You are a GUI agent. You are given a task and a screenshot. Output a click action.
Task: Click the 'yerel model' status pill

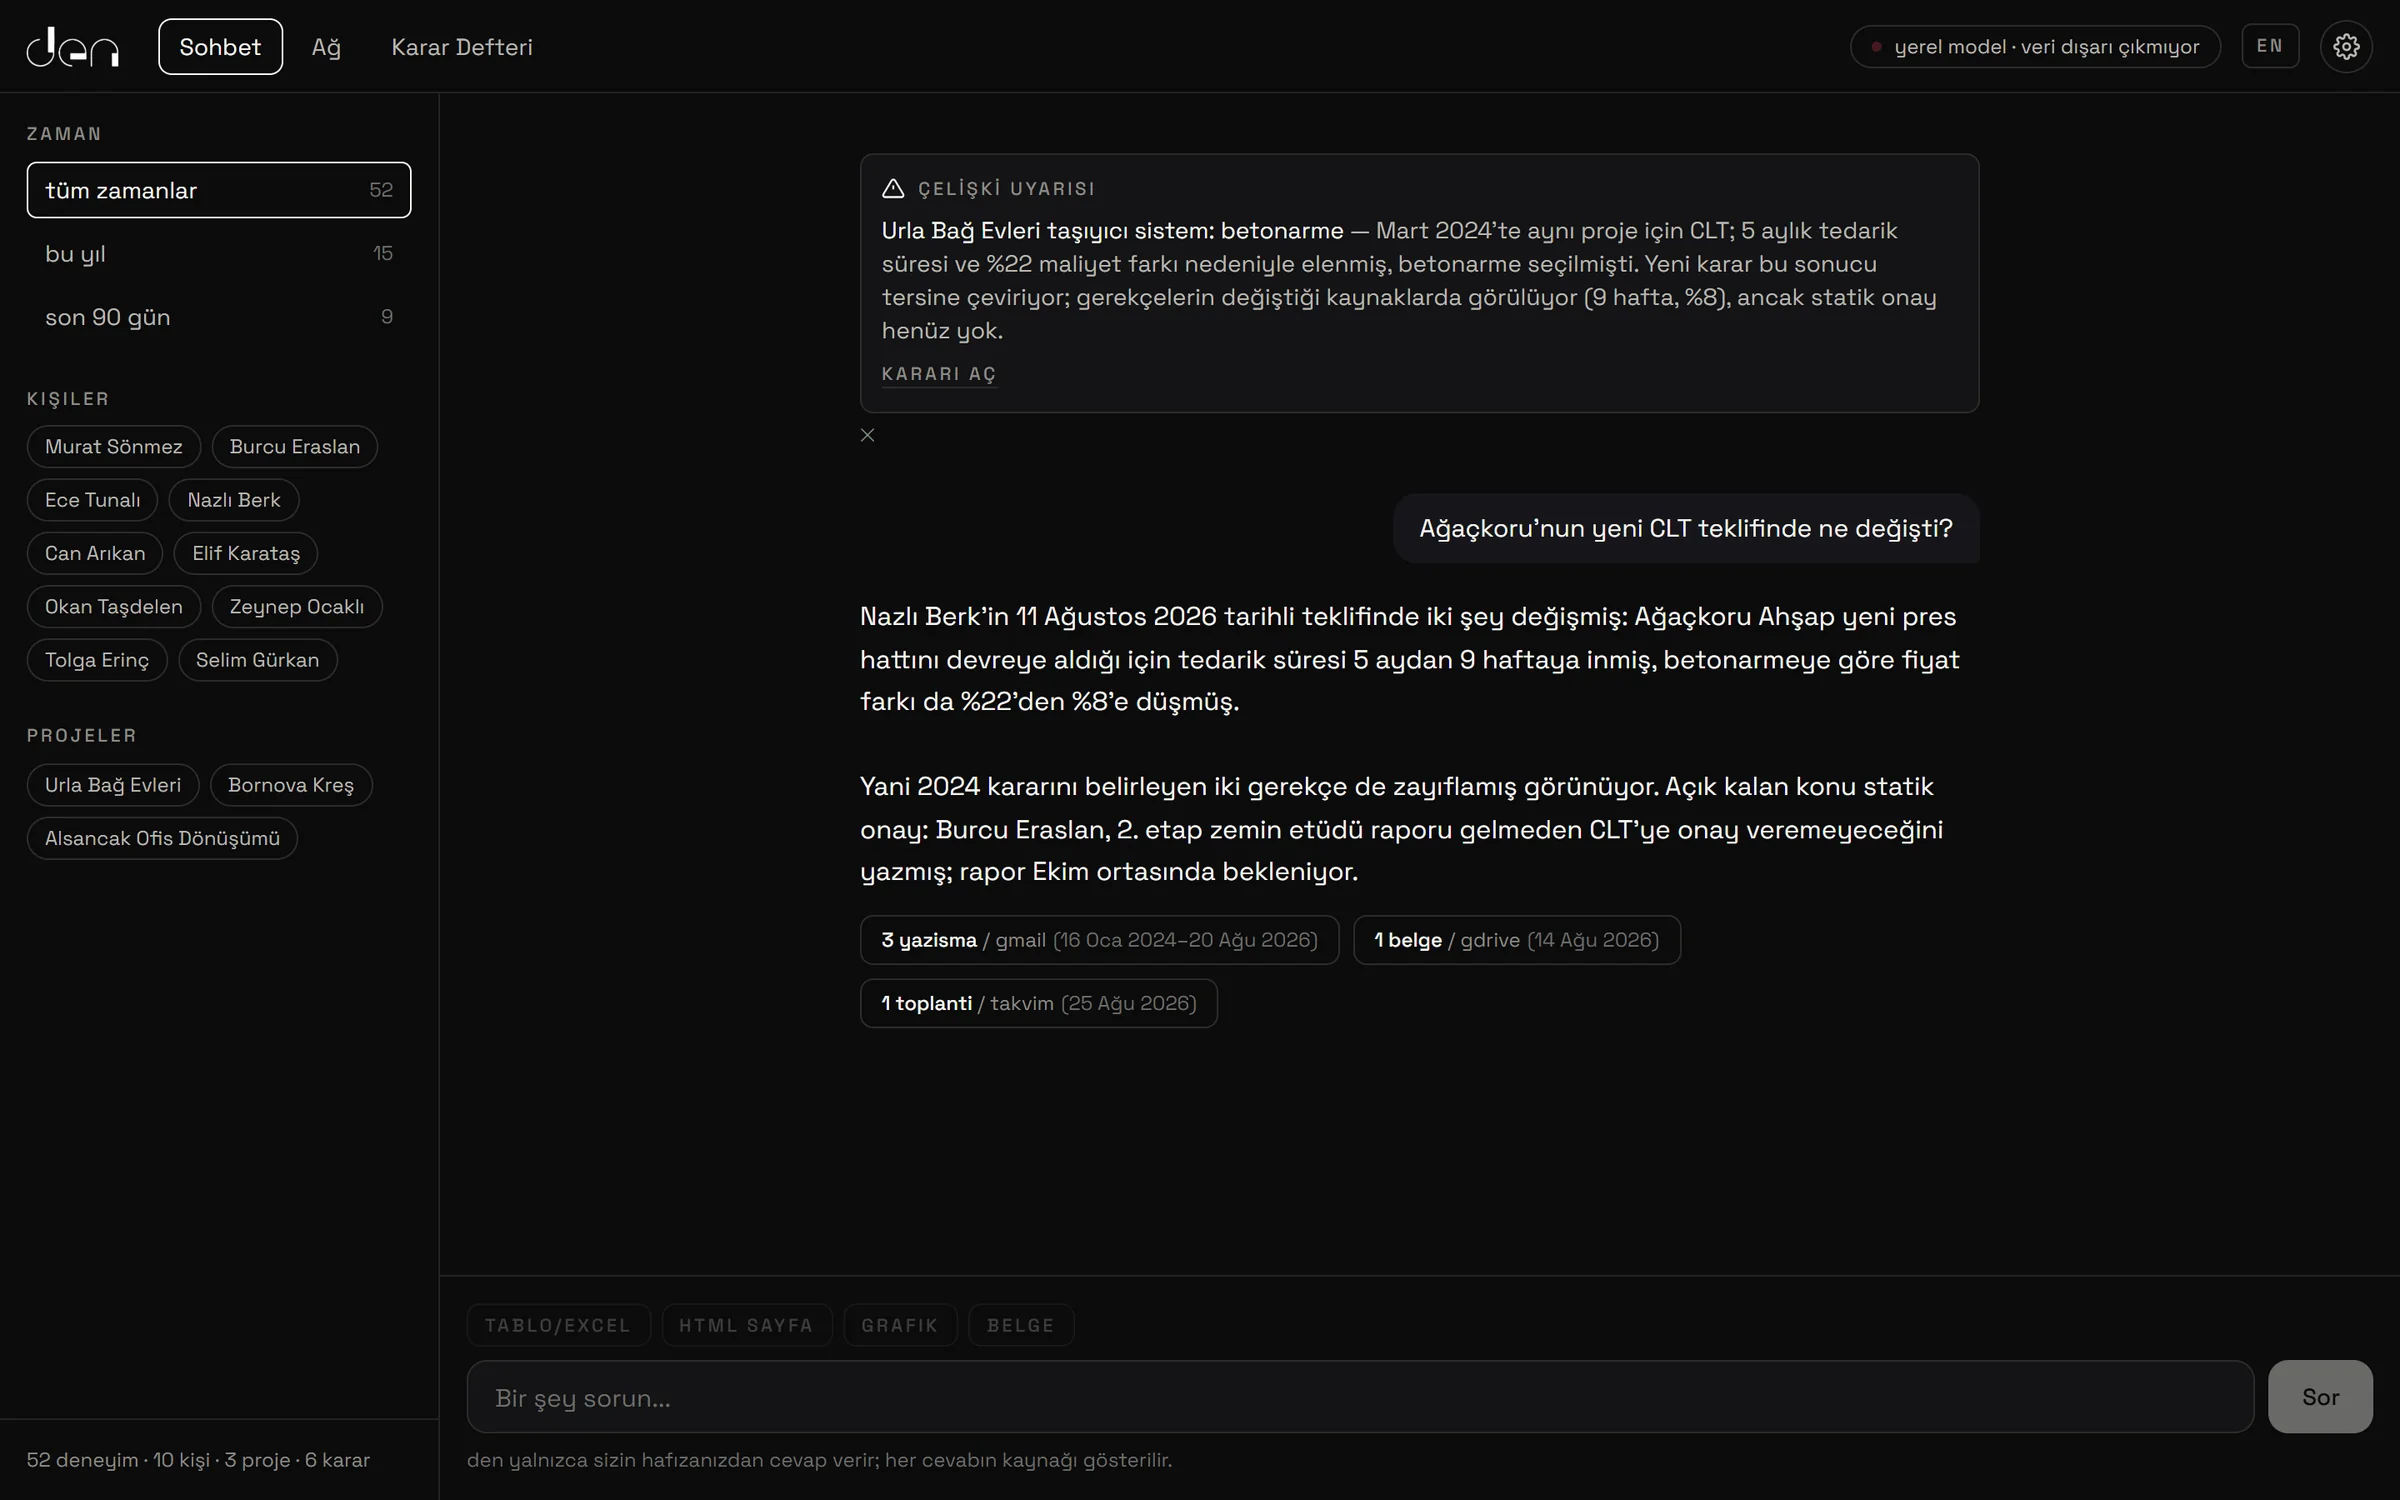click(2035, 47)
